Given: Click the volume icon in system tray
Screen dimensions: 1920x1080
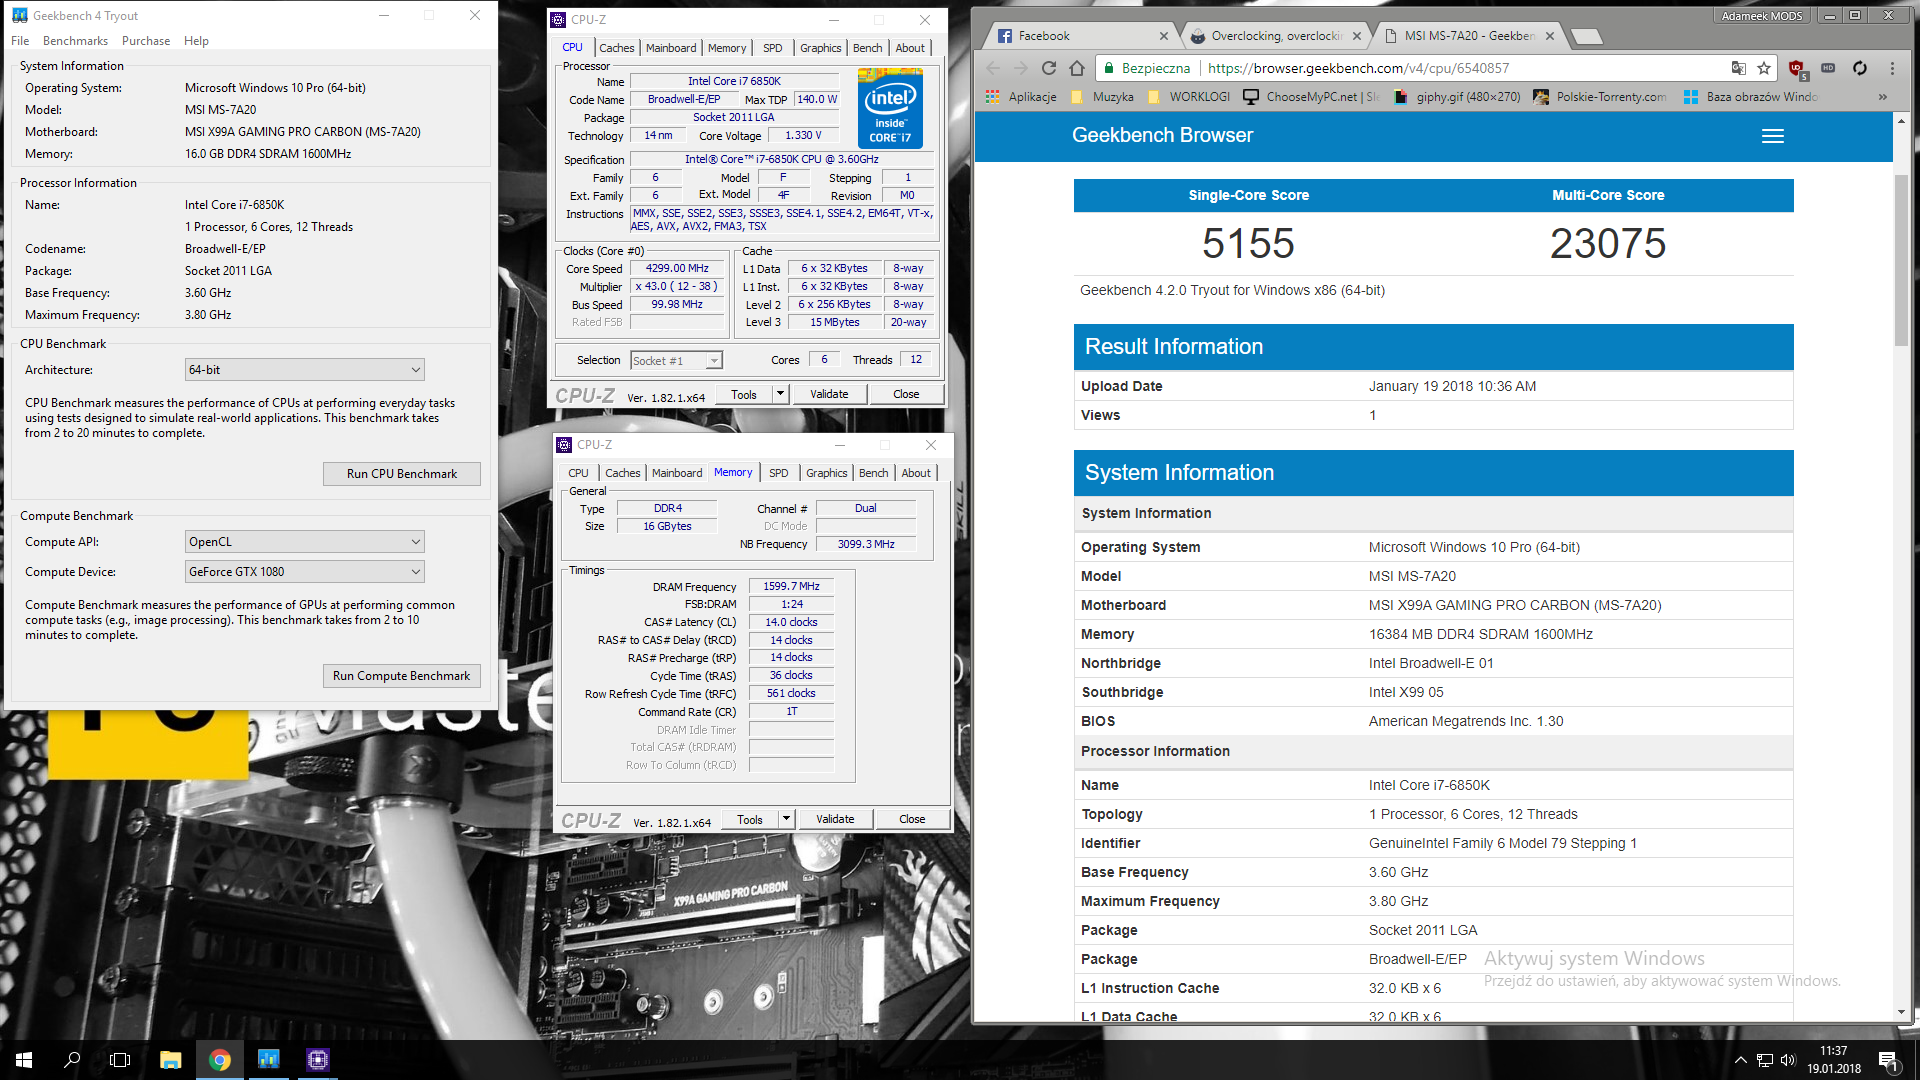Looking at the screenshot, I should click(1788, 1060).
